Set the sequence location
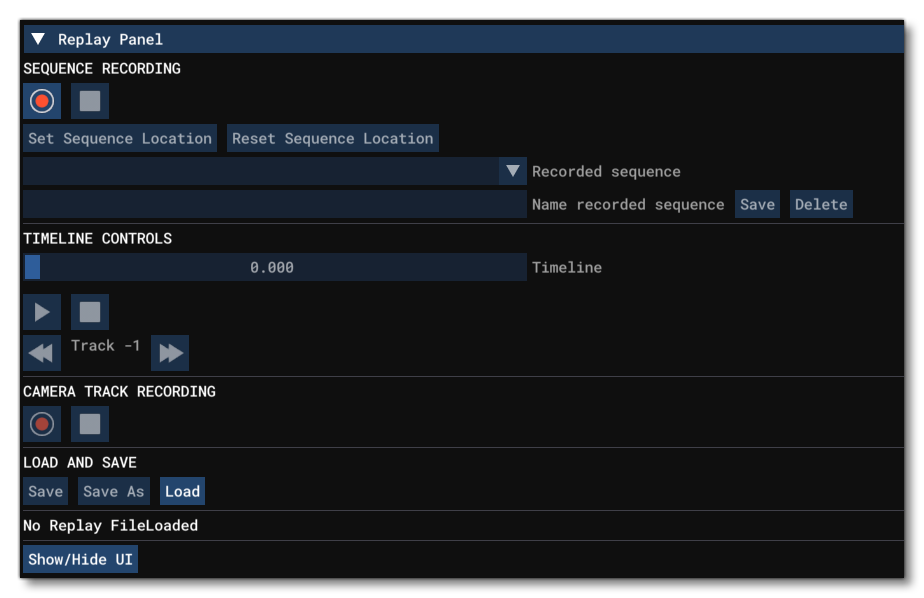924x598 pixels. click(119, 138)
